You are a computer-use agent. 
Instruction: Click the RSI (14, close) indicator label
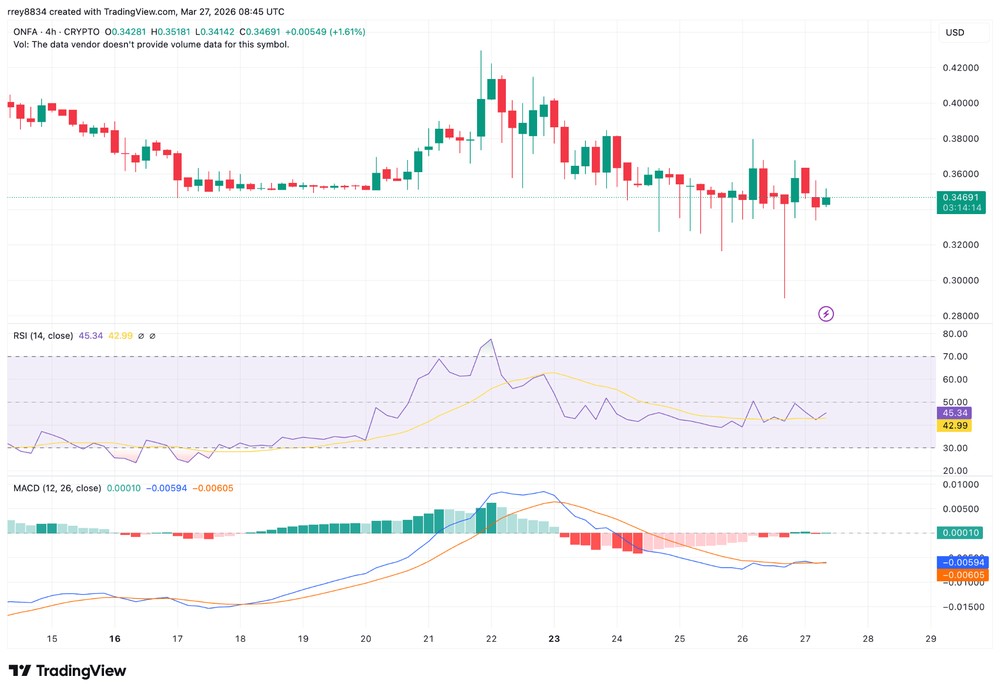tap(43, 335)
